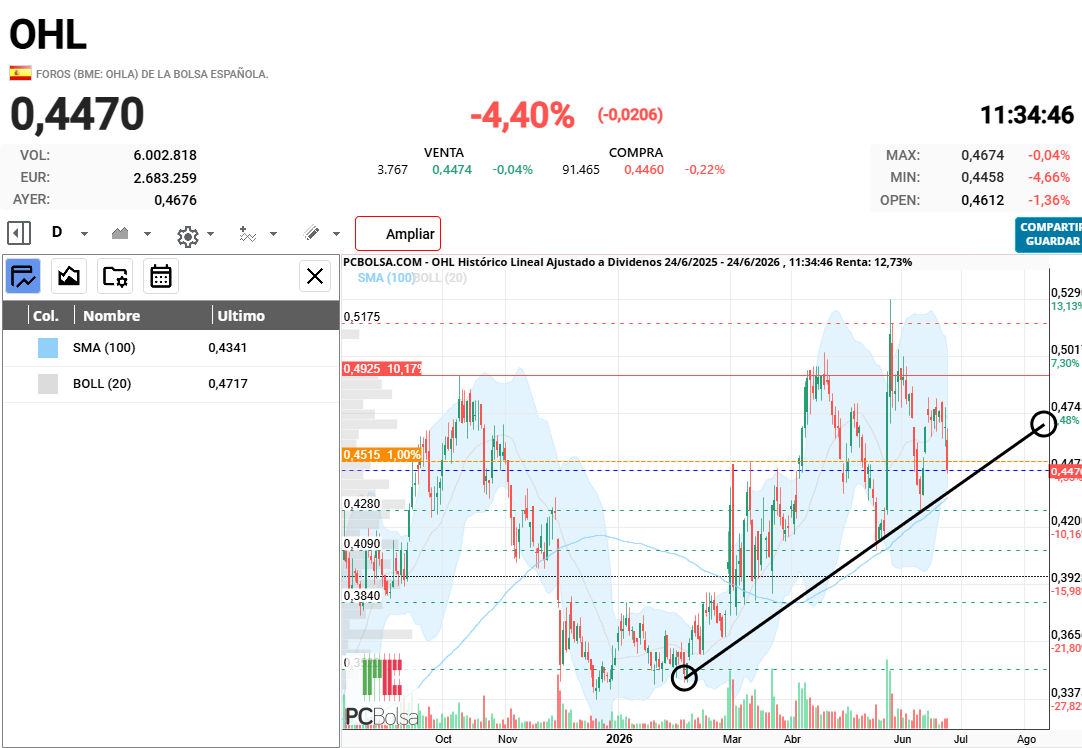Click the chart type area icon
This screenshot has height=748, width=1082.
click(120, 233)
